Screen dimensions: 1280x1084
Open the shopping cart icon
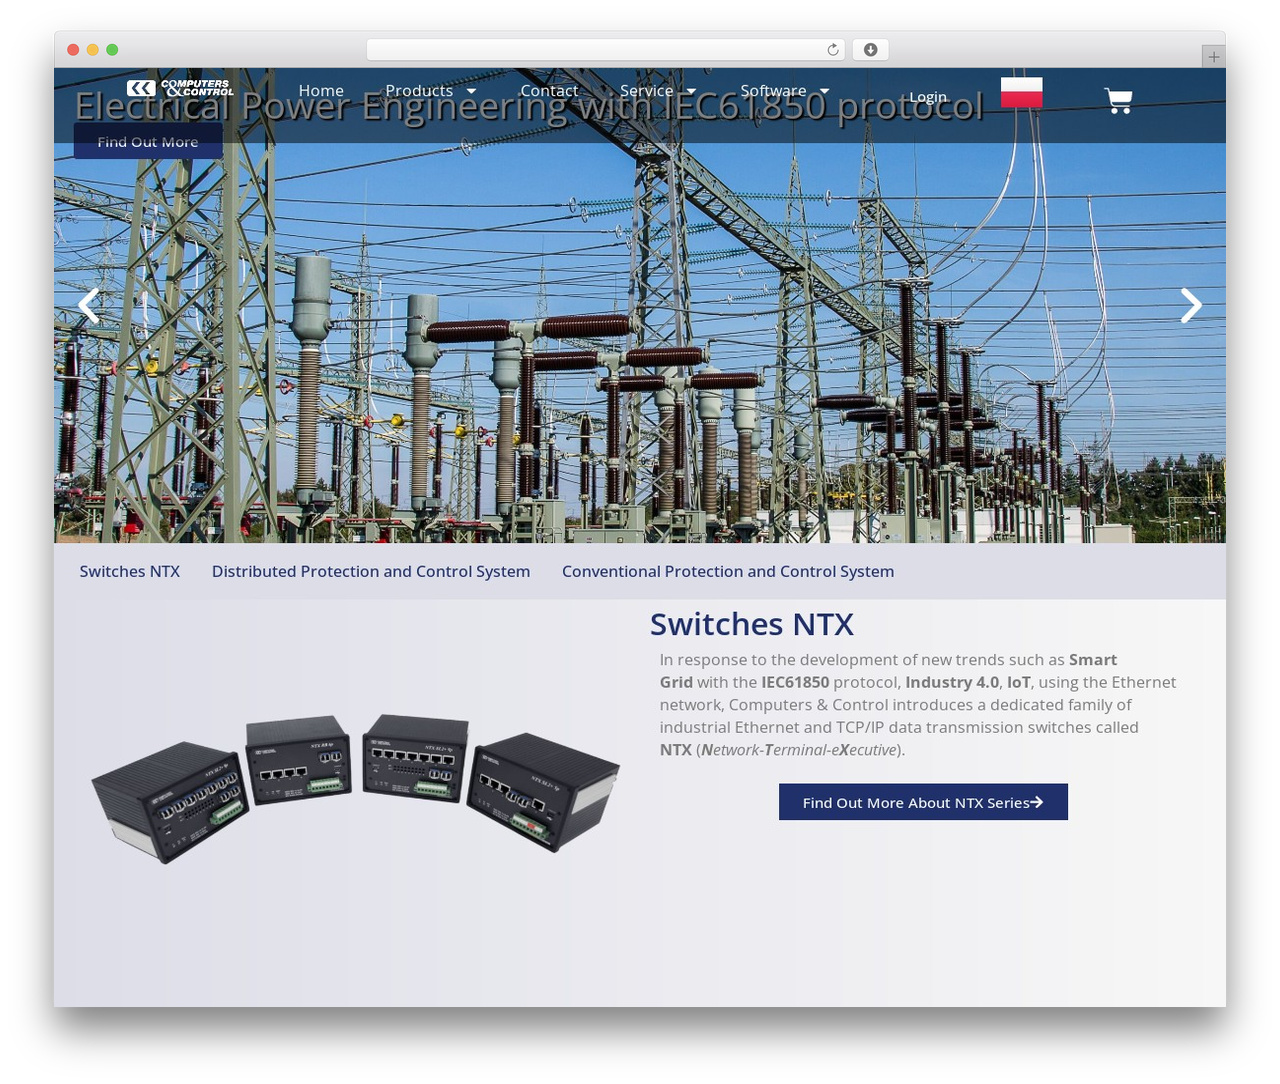coord(1118,100)
